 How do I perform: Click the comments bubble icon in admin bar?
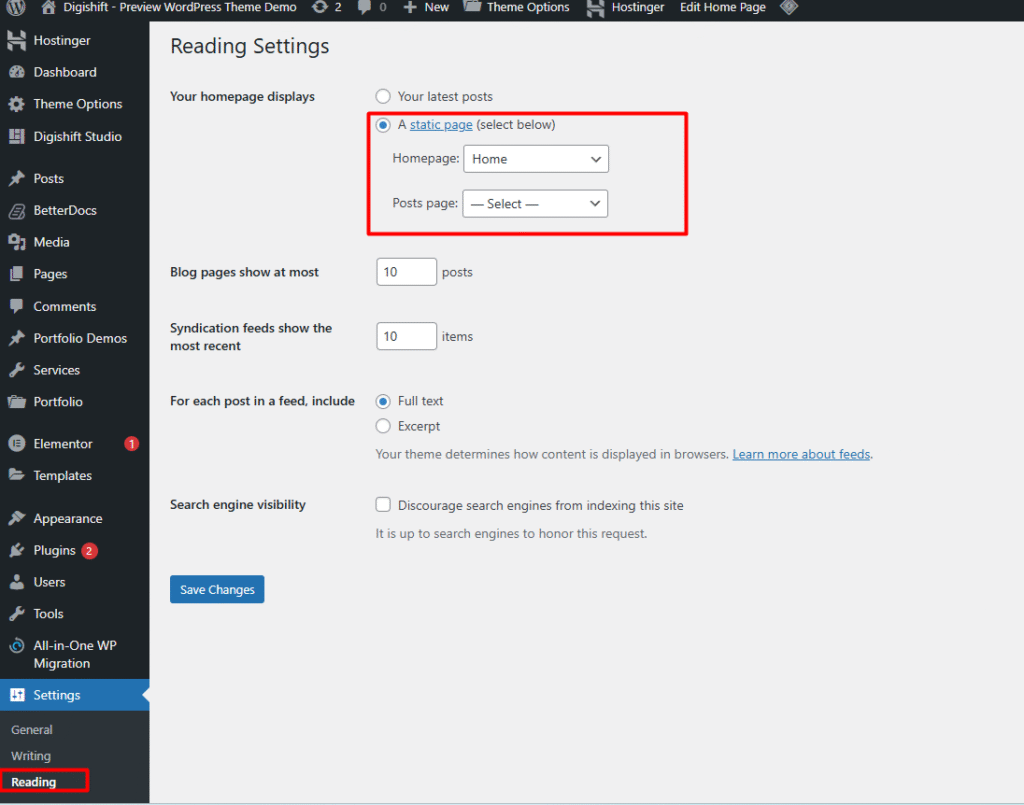[x=364, y=7]
